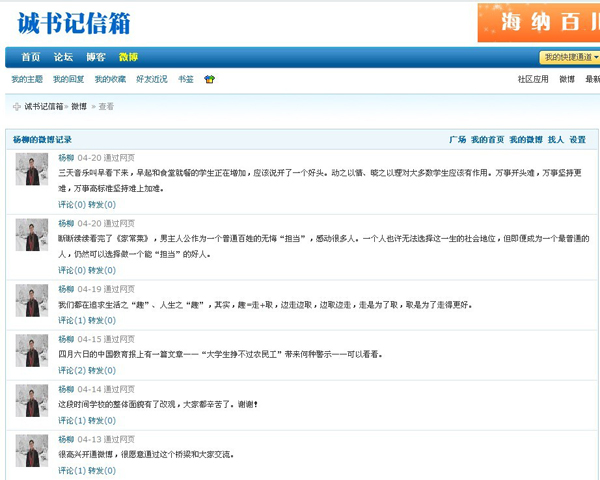600x480 pixels.
Task: Open the 博客 navigation tab
Action: [x=96, y=57]
